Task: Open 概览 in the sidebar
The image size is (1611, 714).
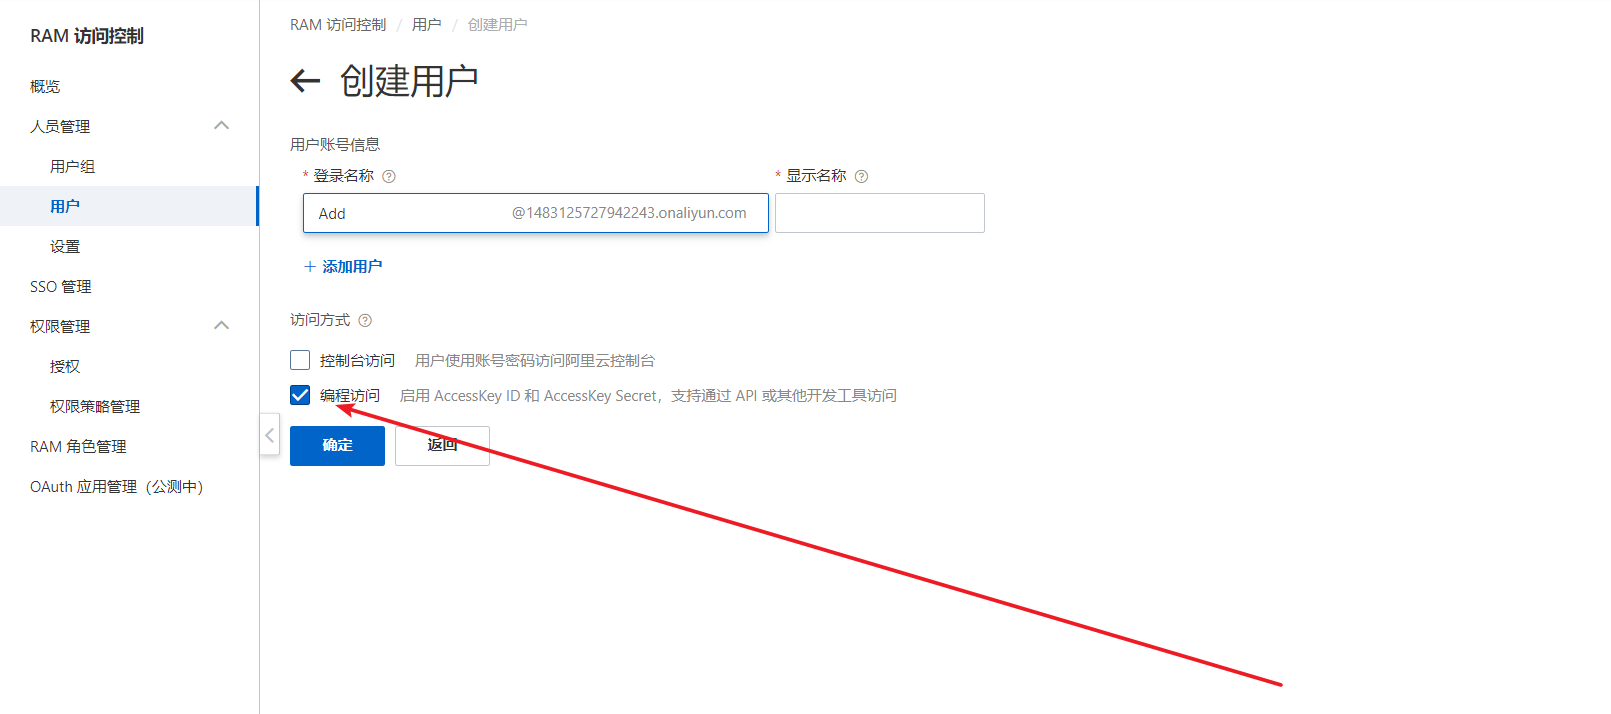Action: 45,87
